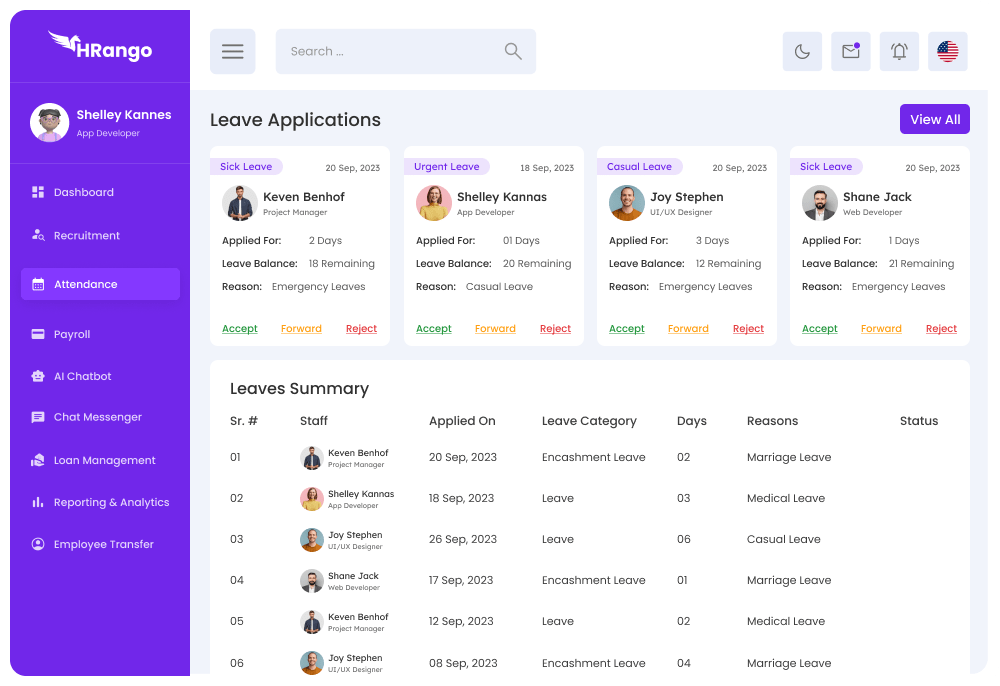Forward Joy Stephen's casual leave request
The height and width of the screenshot is (686, 1000).
point(688,329)
